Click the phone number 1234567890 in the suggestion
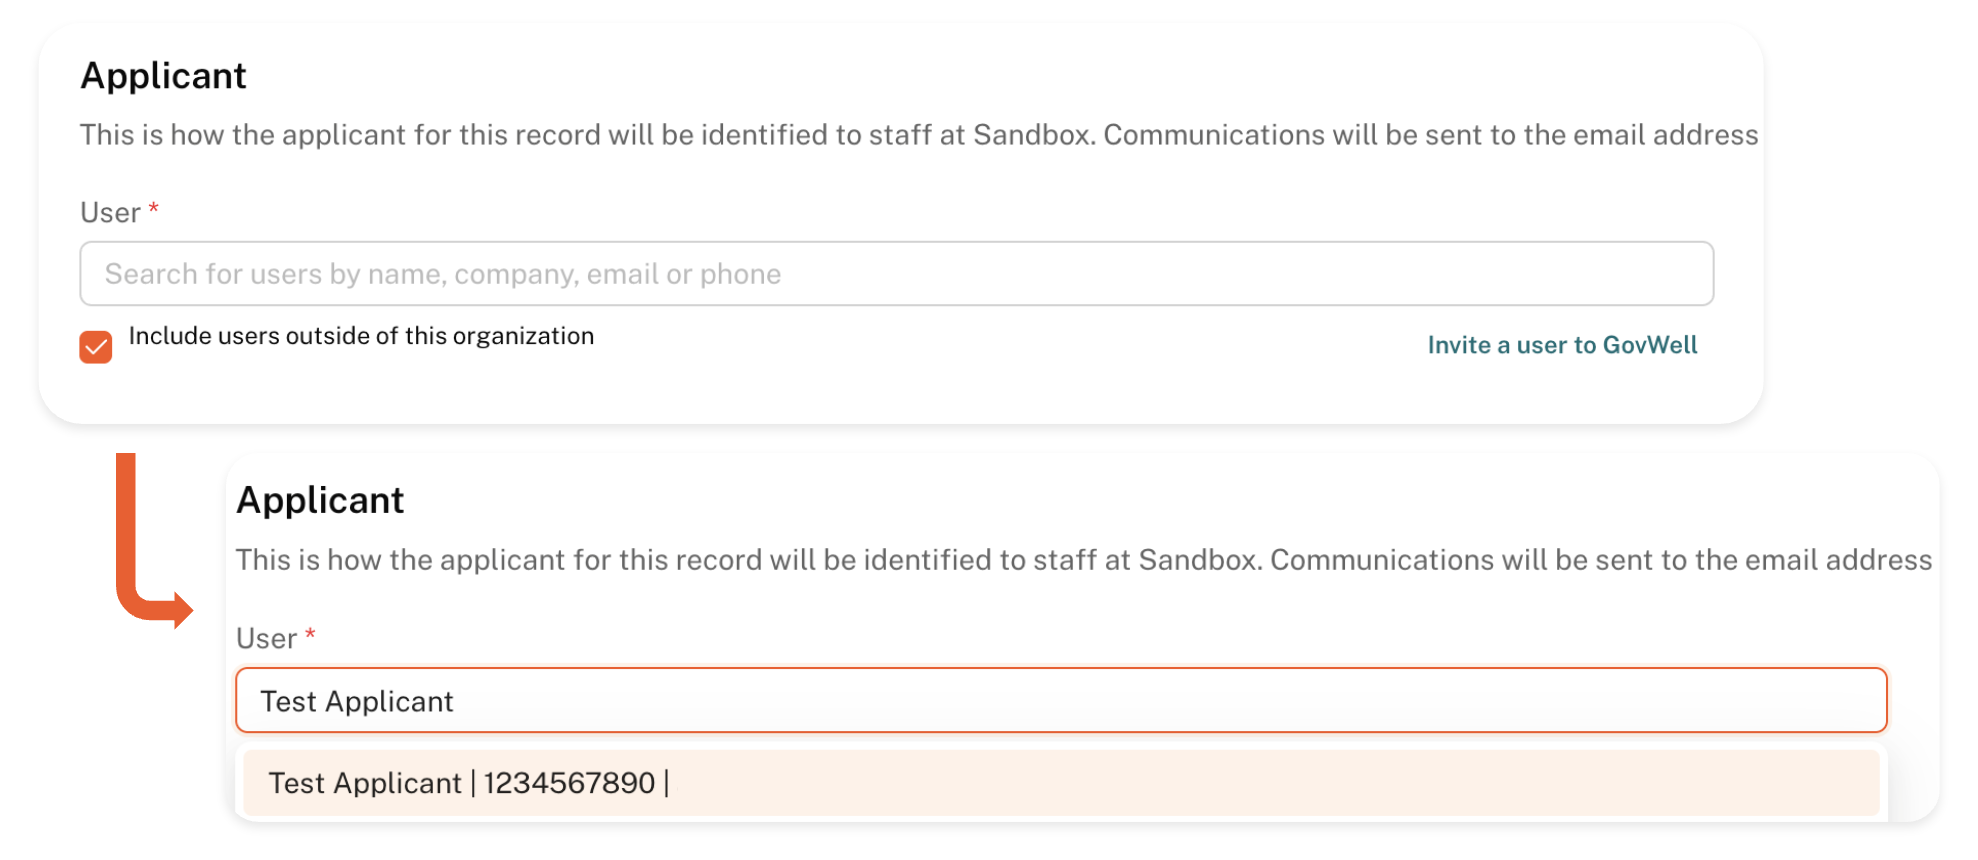Viewport: 1978px width, 860px height. (x=569, y=783)
